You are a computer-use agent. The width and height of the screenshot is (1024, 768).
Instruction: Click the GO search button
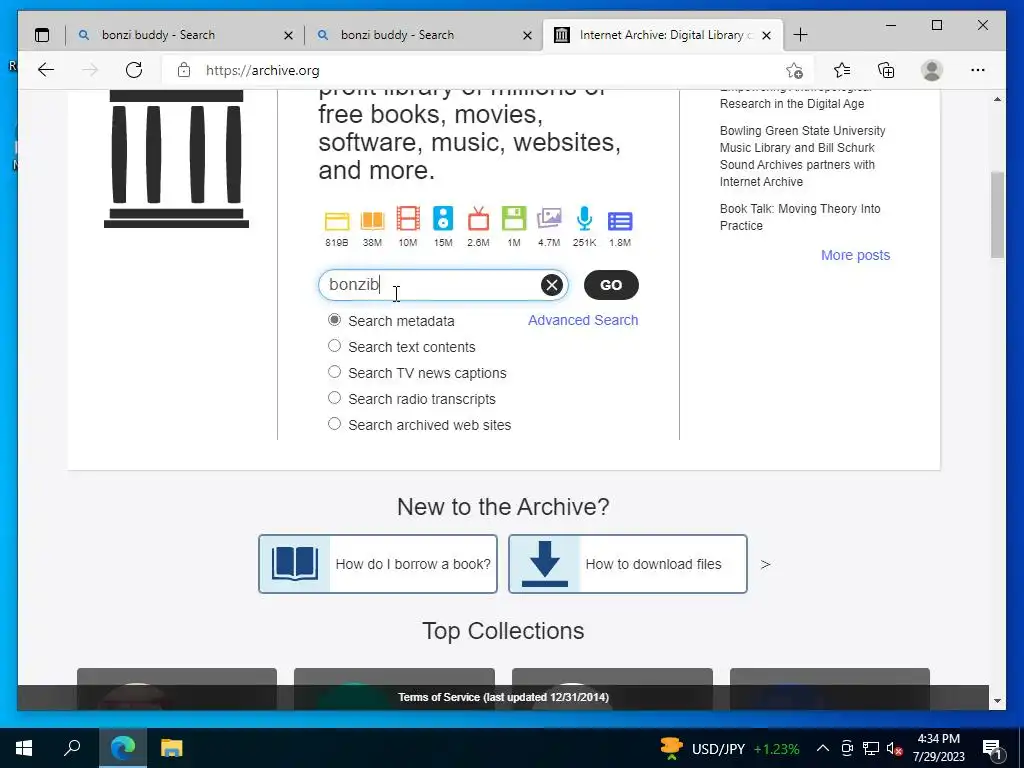[611, 285]
